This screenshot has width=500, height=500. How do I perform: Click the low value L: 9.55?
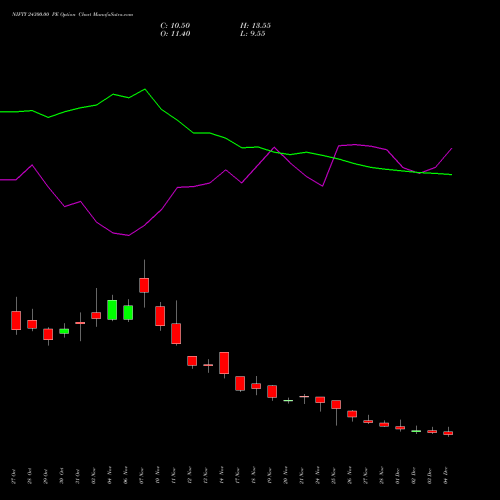click(253, 34)
